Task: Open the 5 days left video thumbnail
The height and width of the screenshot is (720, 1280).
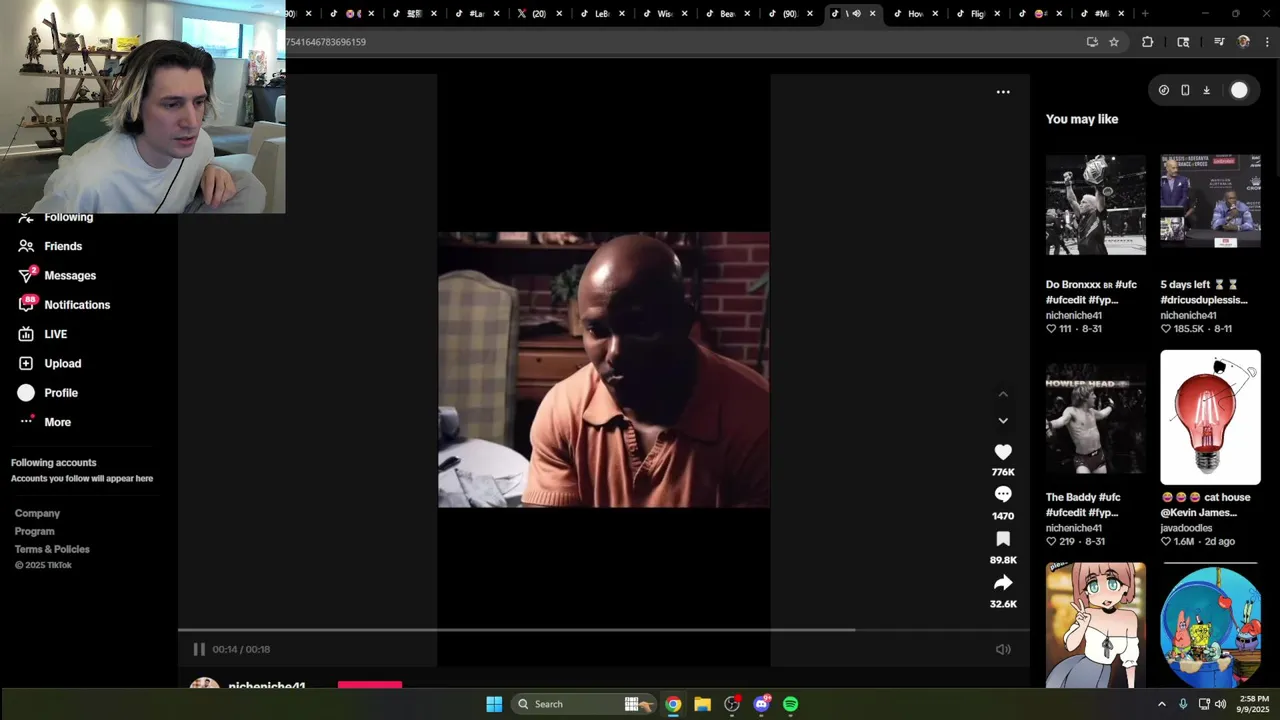Action: [x=1210, y=201]
